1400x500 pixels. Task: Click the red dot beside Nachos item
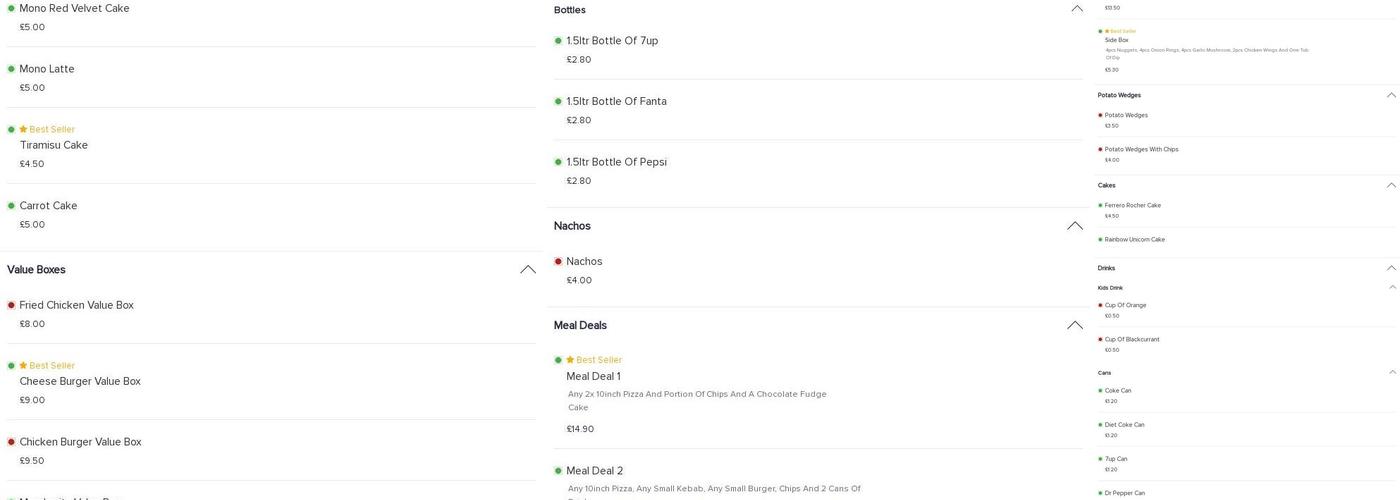[558, 262]
